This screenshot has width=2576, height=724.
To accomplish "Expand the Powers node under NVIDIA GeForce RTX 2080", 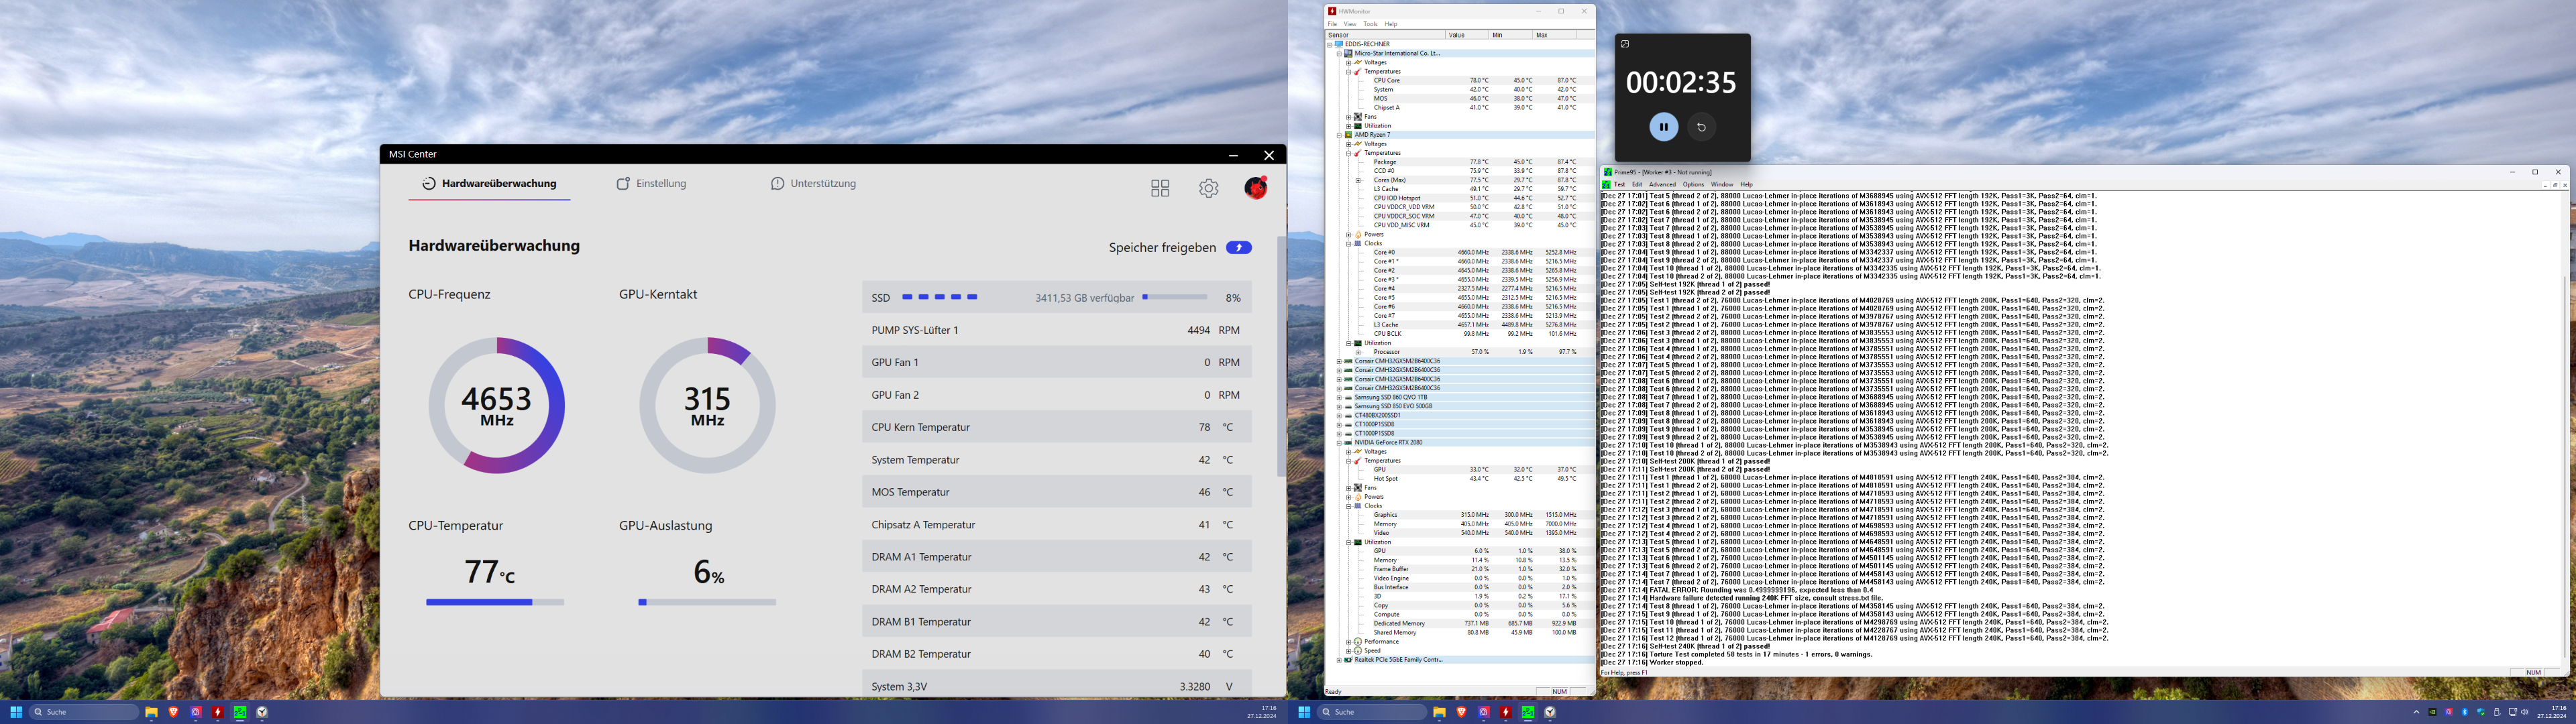I will click(x=1348, y=497).
